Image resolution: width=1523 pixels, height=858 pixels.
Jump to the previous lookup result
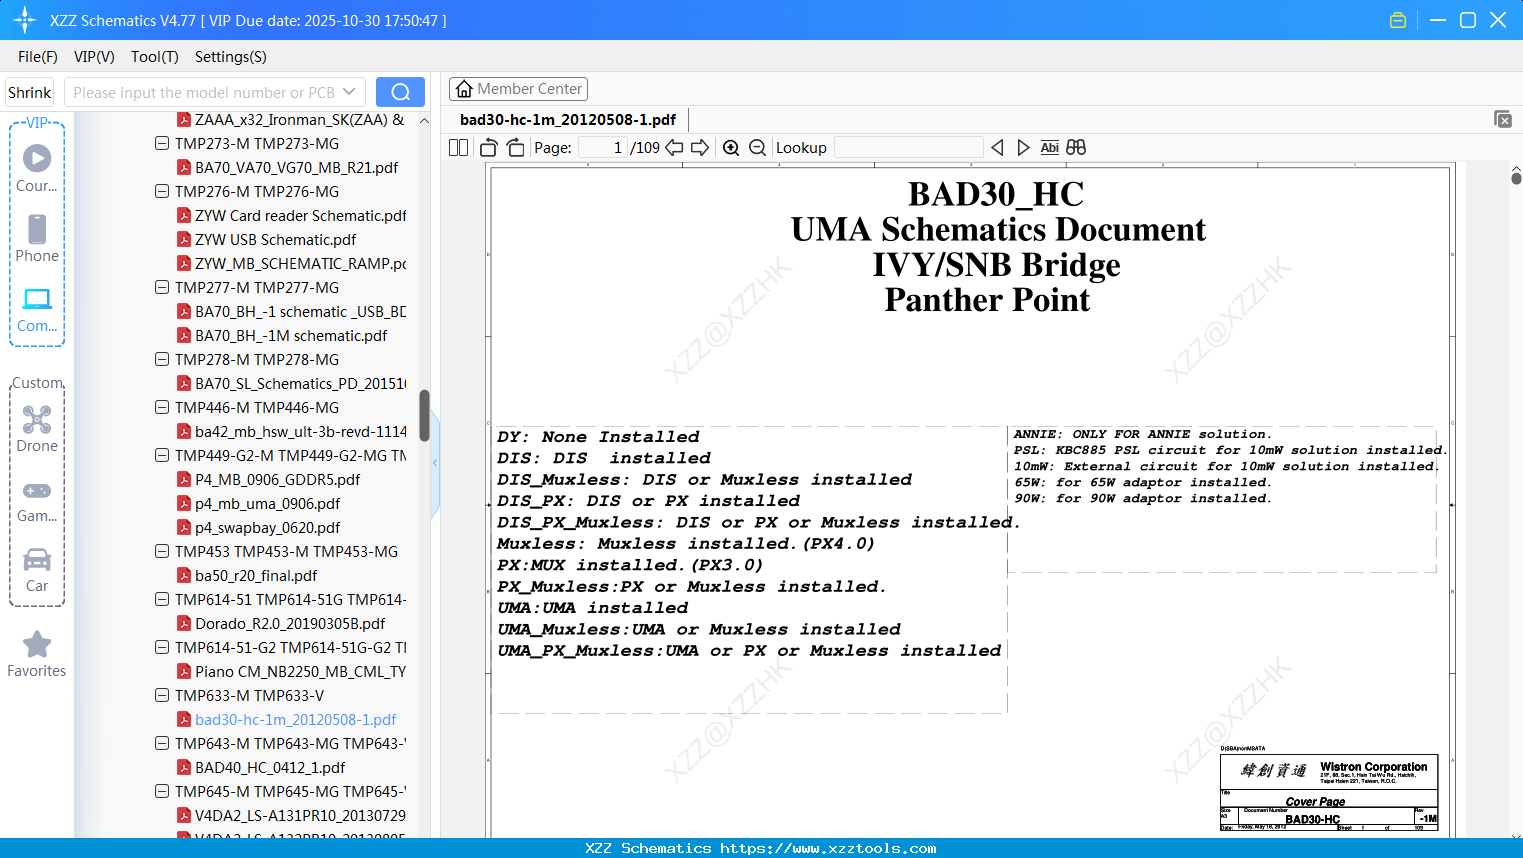[x=997, y=148]
